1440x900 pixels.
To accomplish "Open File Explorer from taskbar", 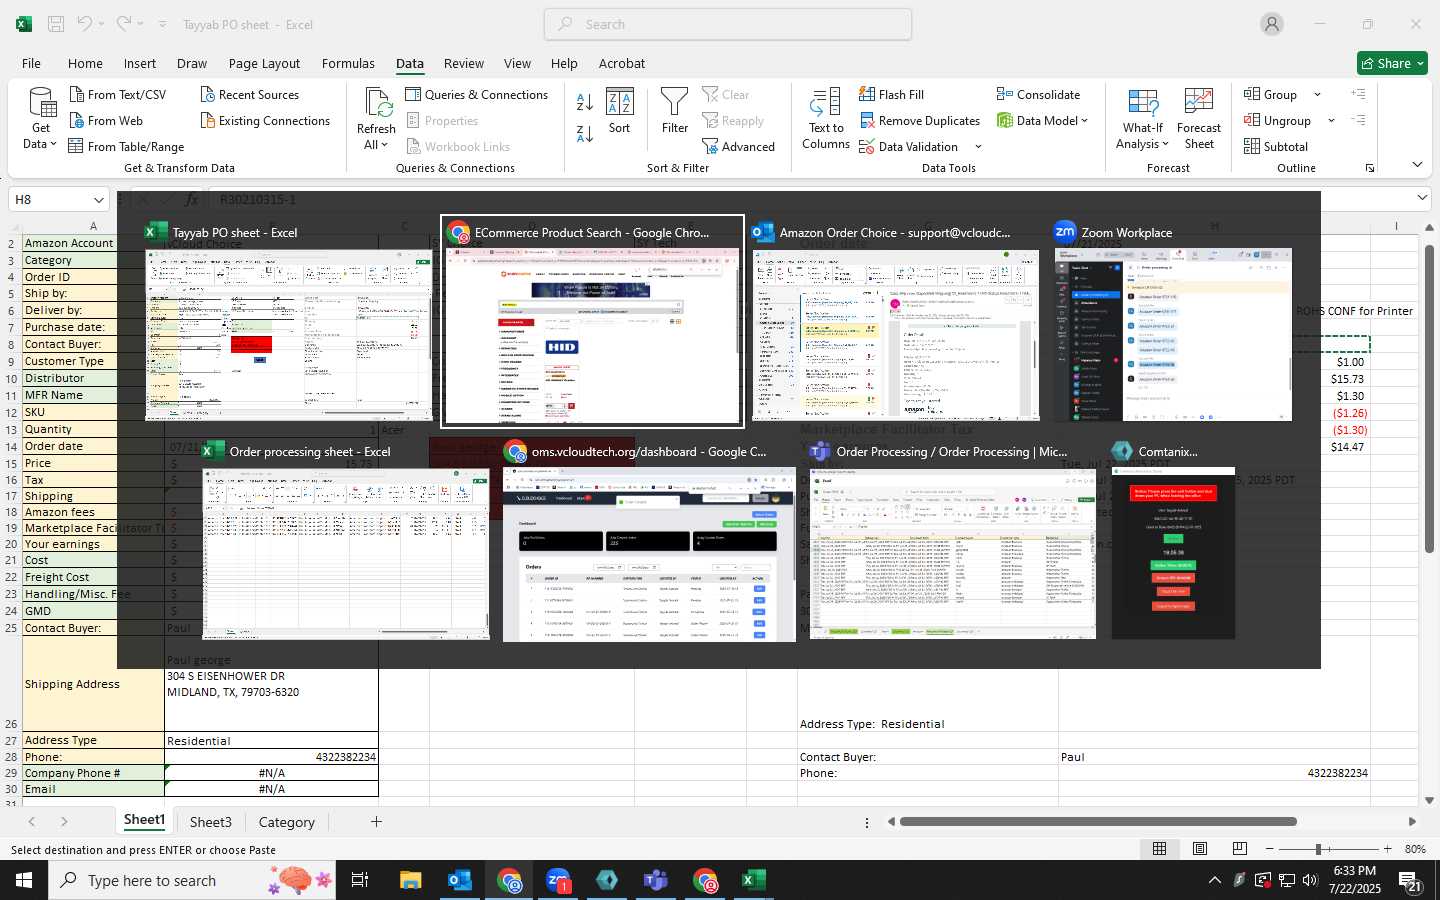I will 411,880.
